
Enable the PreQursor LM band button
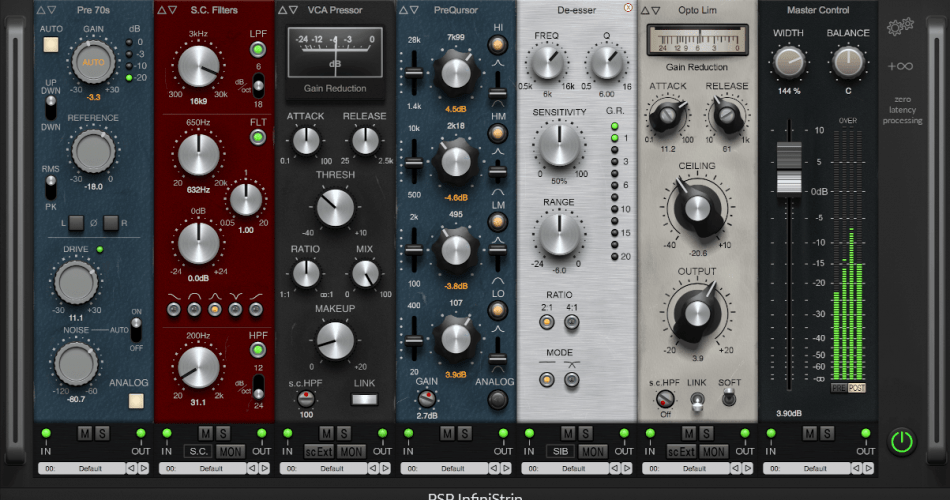(497, 222)
